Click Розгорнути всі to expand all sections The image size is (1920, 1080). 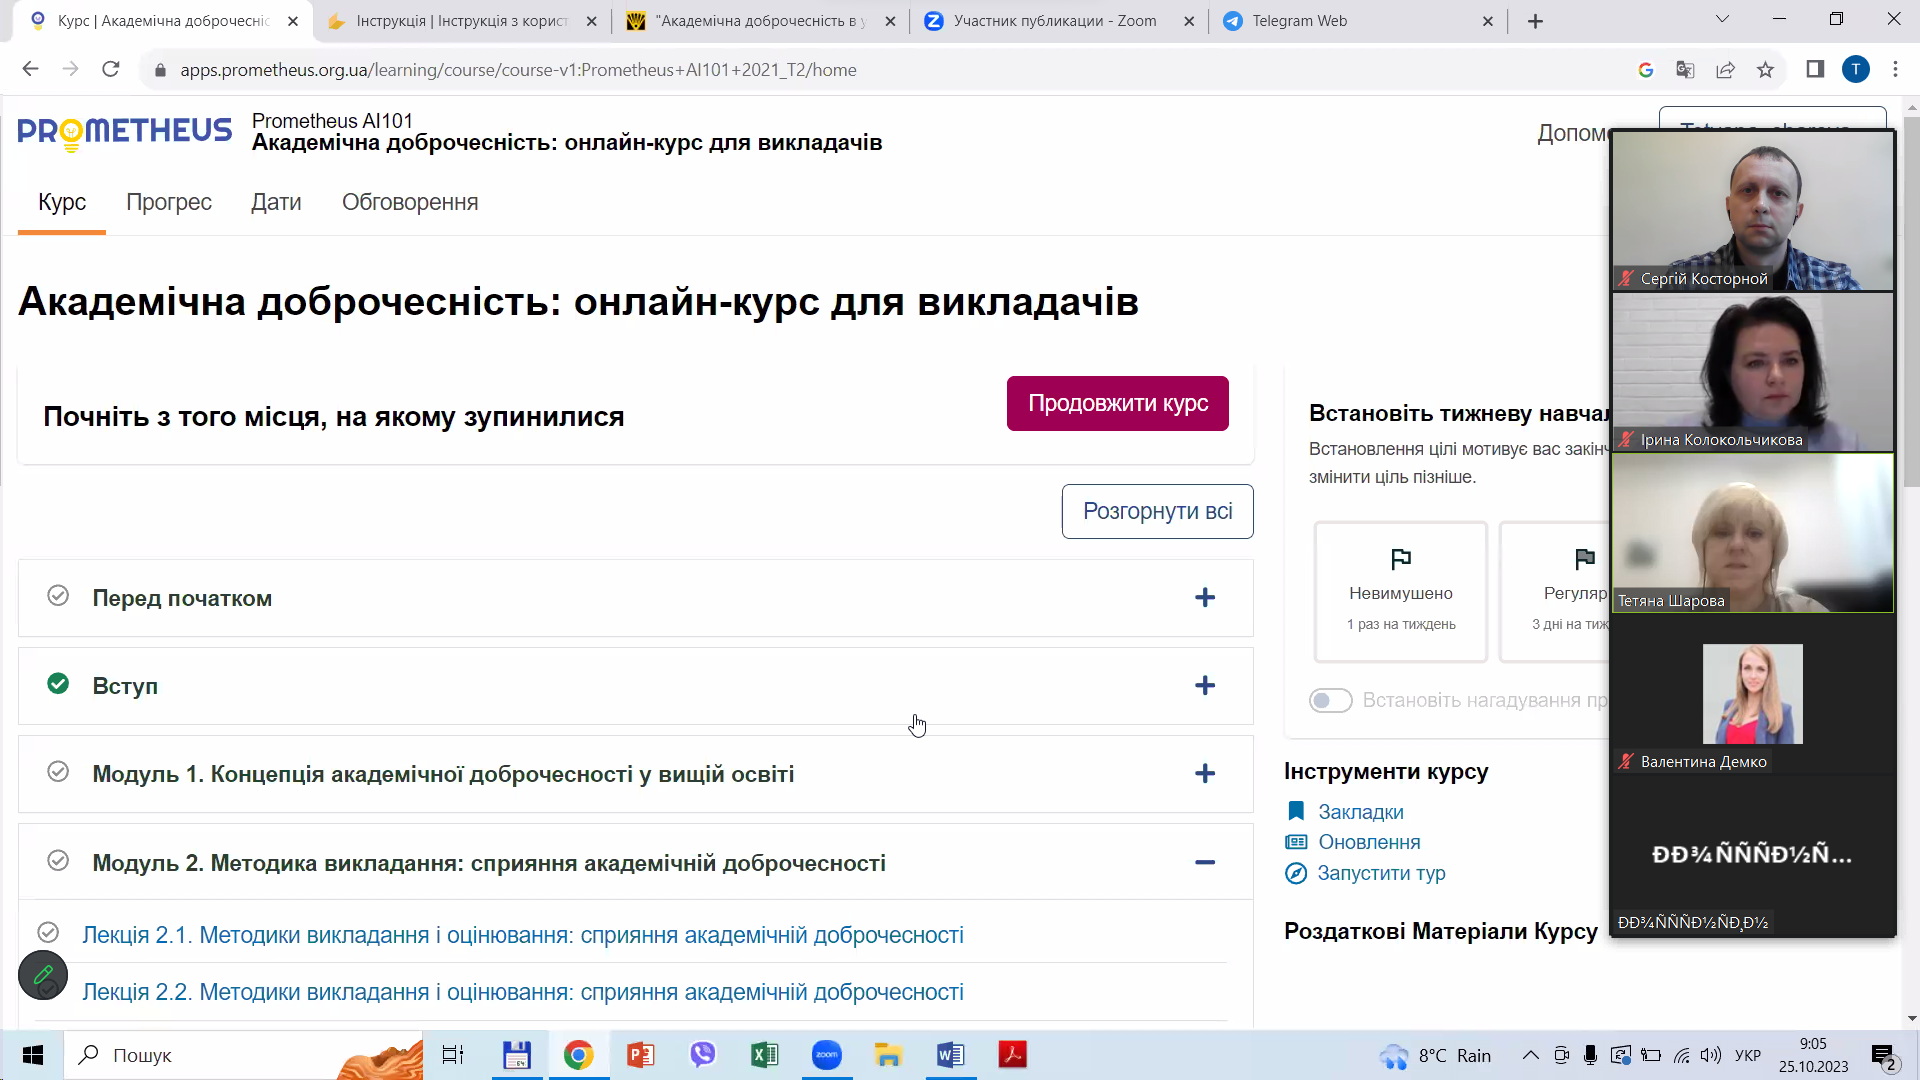point(1157,511)
